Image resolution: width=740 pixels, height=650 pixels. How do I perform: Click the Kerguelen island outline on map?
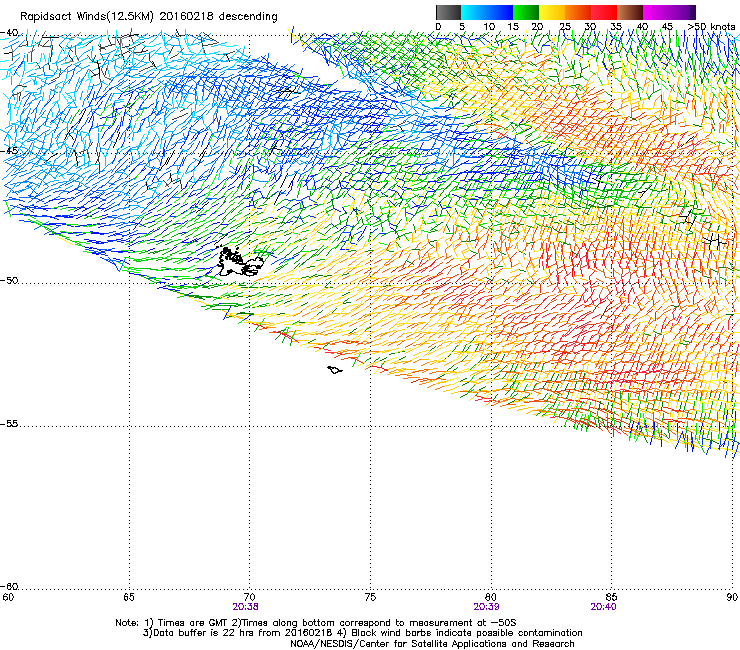pyautogui.click(x=239, y=262)
